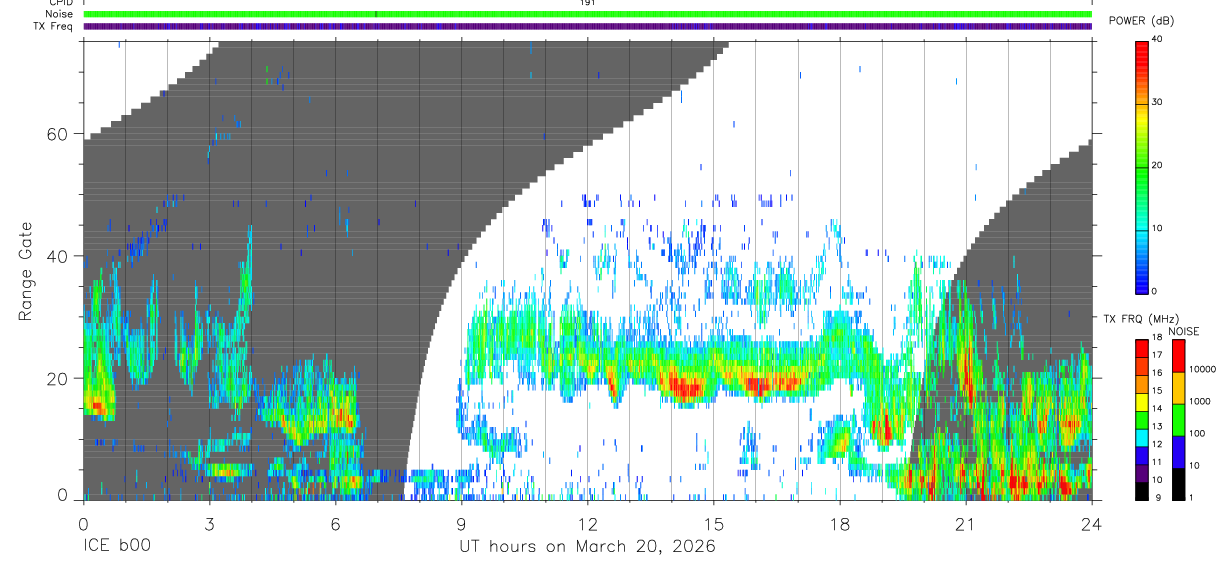The height and width of the screenshot is (567, 1228).
Task: Click the "1000" label in NOISE legend
Action: pos(1199,401)
